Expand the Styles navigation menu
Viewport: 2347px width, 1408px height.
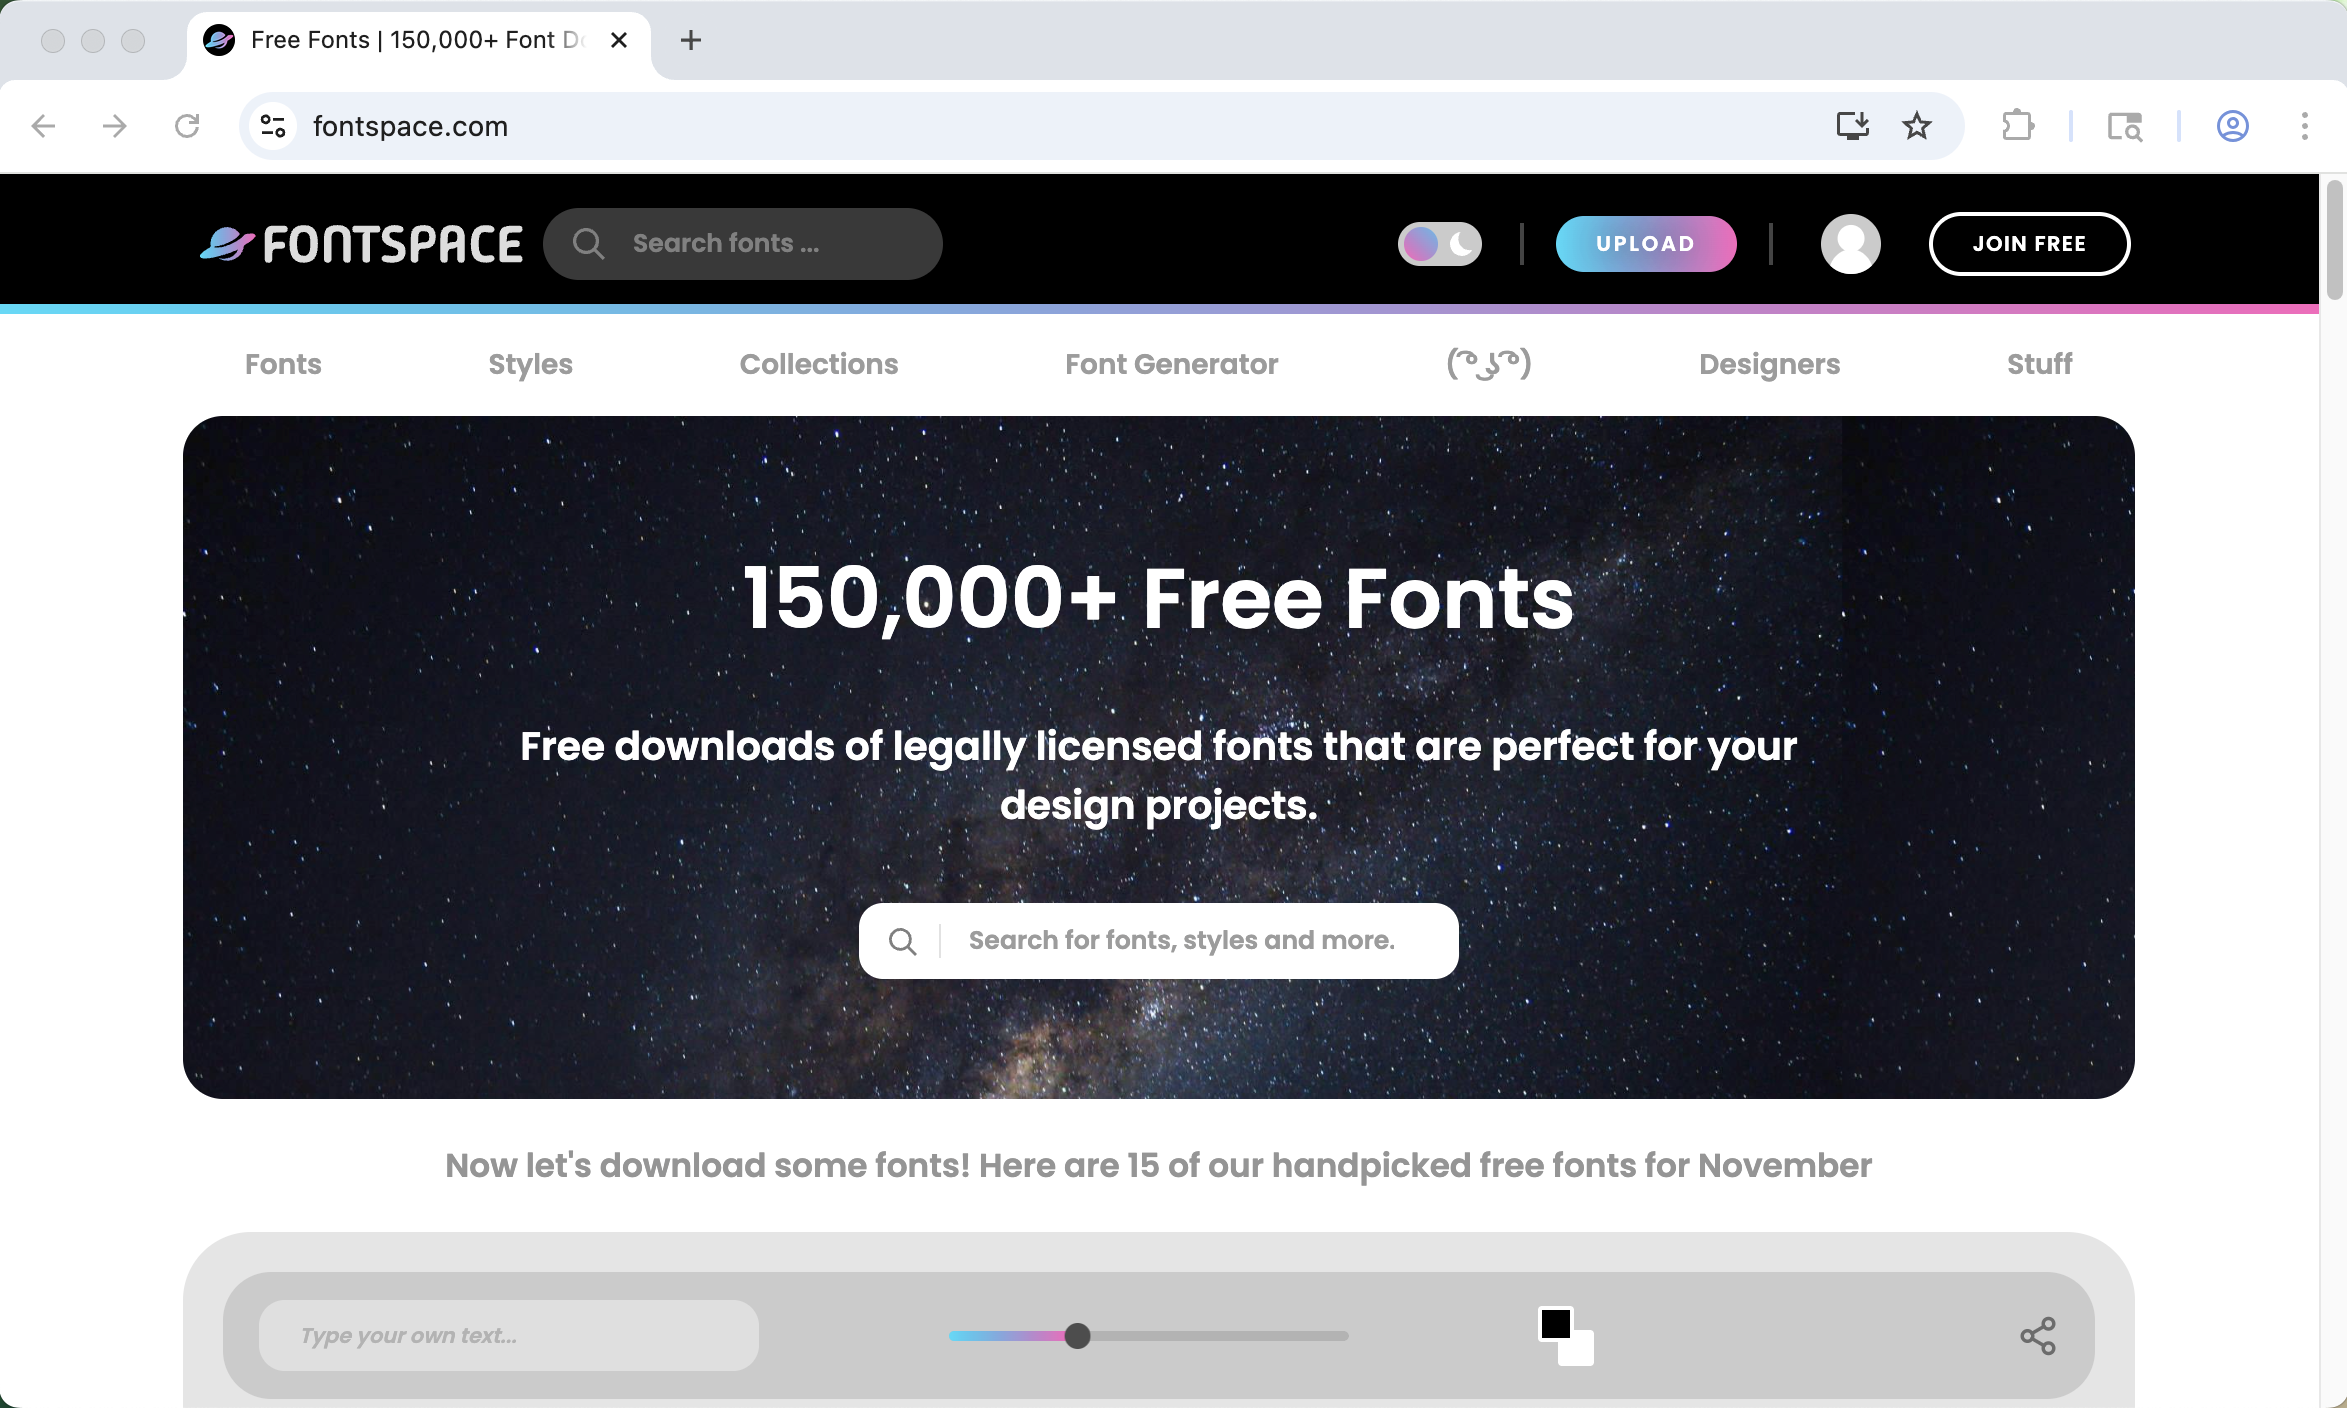(x=530, y=364)
